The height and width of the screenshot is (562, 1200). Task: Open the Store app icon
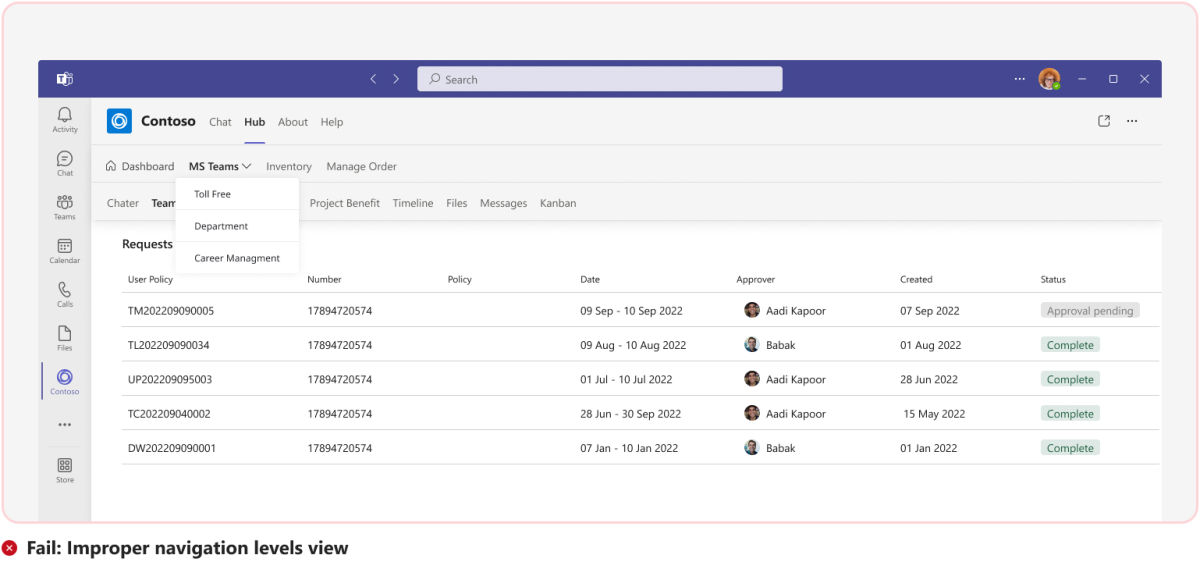pos(65,470)
